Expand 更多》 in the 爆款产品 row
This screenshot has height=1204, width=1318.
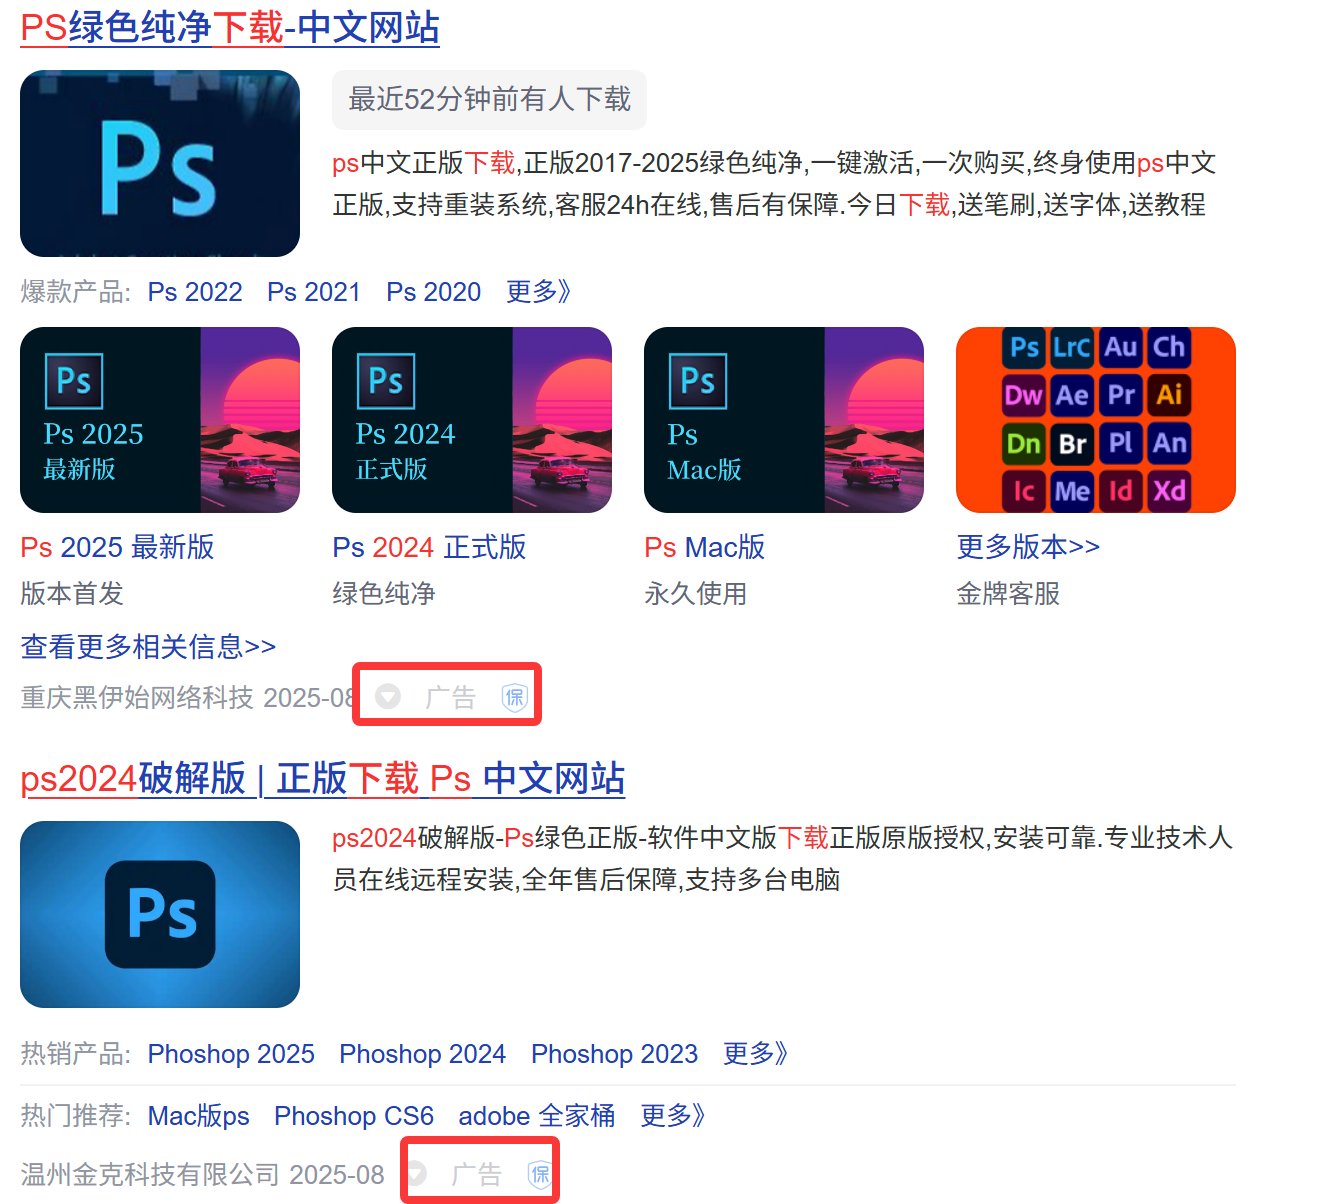point(538,292)
